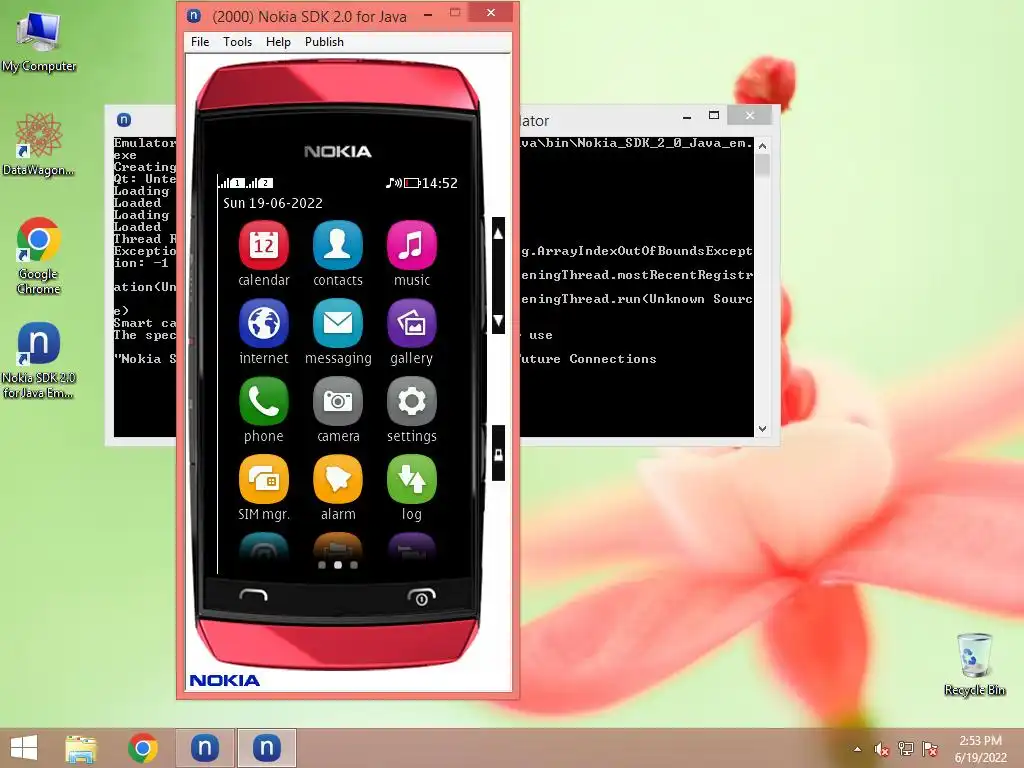This screenshot has height=768, width=1024.
Task: Tap the home screen page indicator dots
Action: (338, 565)
